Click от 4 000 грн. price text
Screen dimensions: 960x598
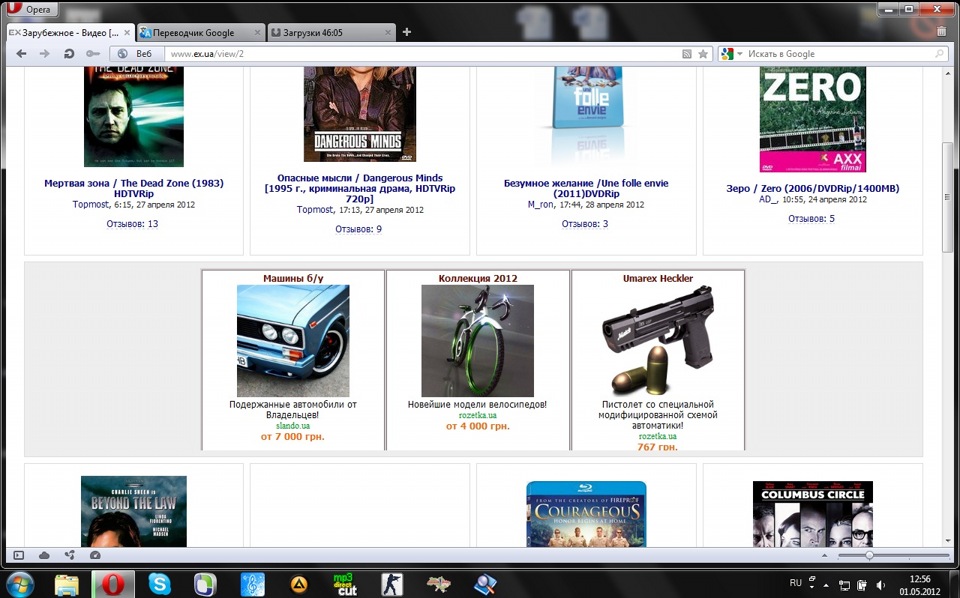pos(478,426)
